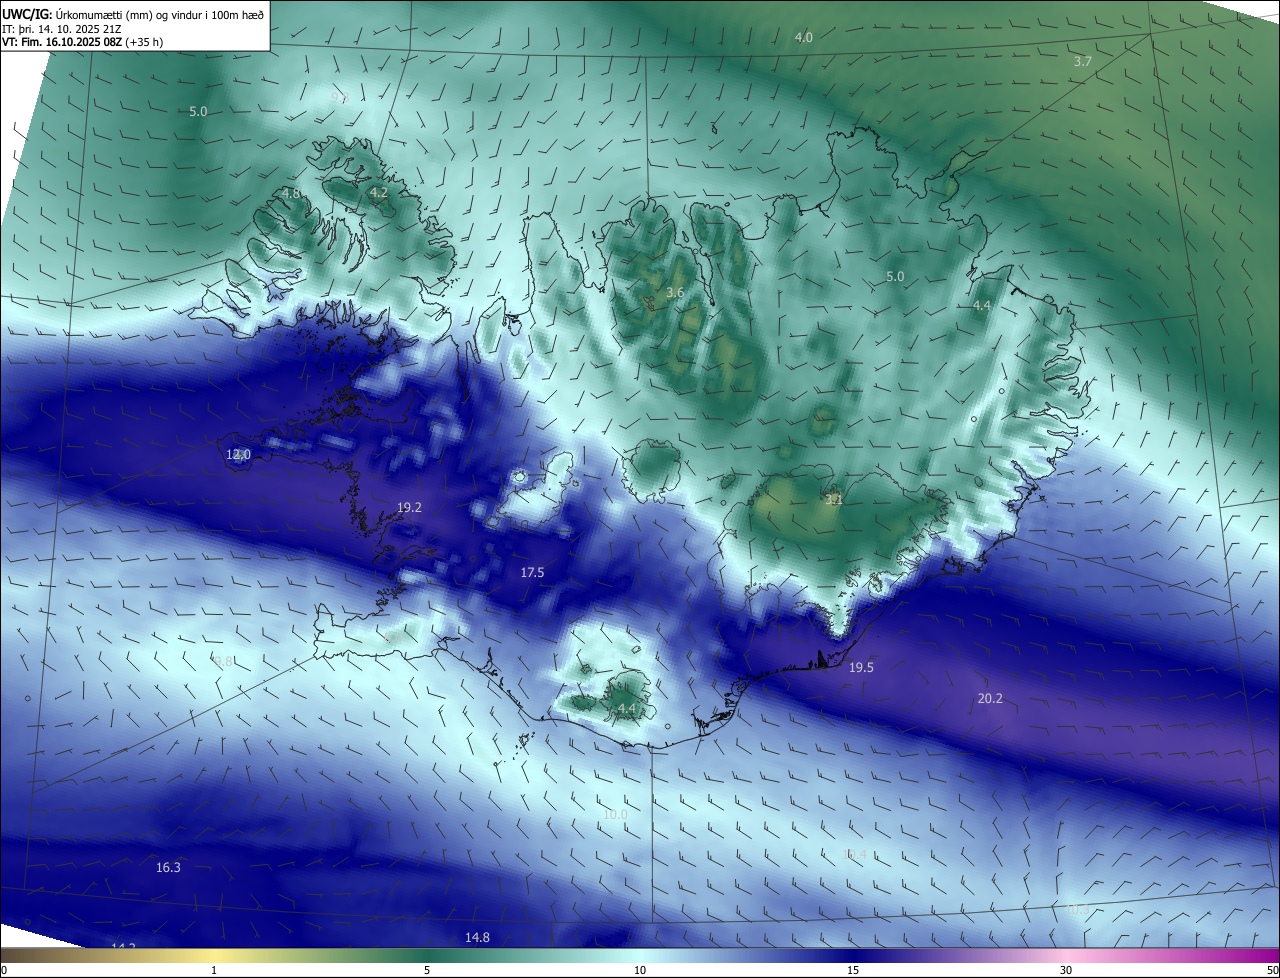Select the 17.5 value label
This screenshot has width=1280, height=978.
(x=532, y=572)
